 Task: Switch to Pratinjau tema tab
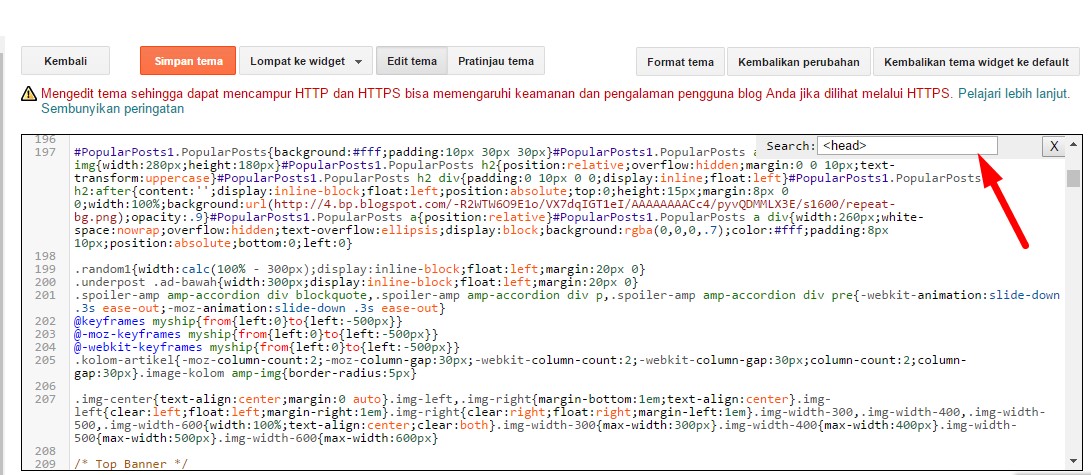pyautogui.click(x=495, y=61)
